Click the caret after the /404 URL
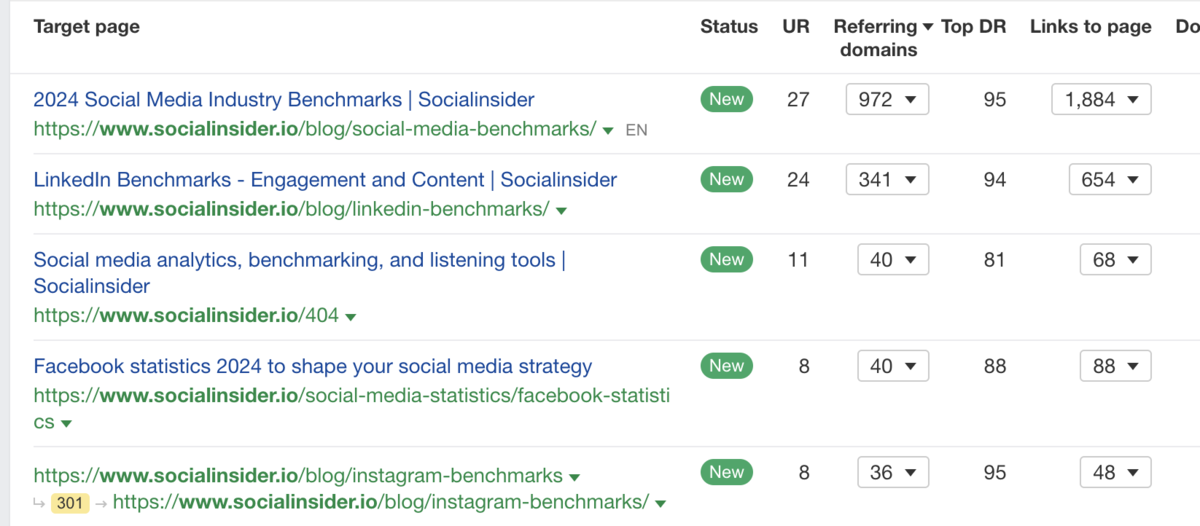This screenshot has height=526, width=1200. (350, 318)
